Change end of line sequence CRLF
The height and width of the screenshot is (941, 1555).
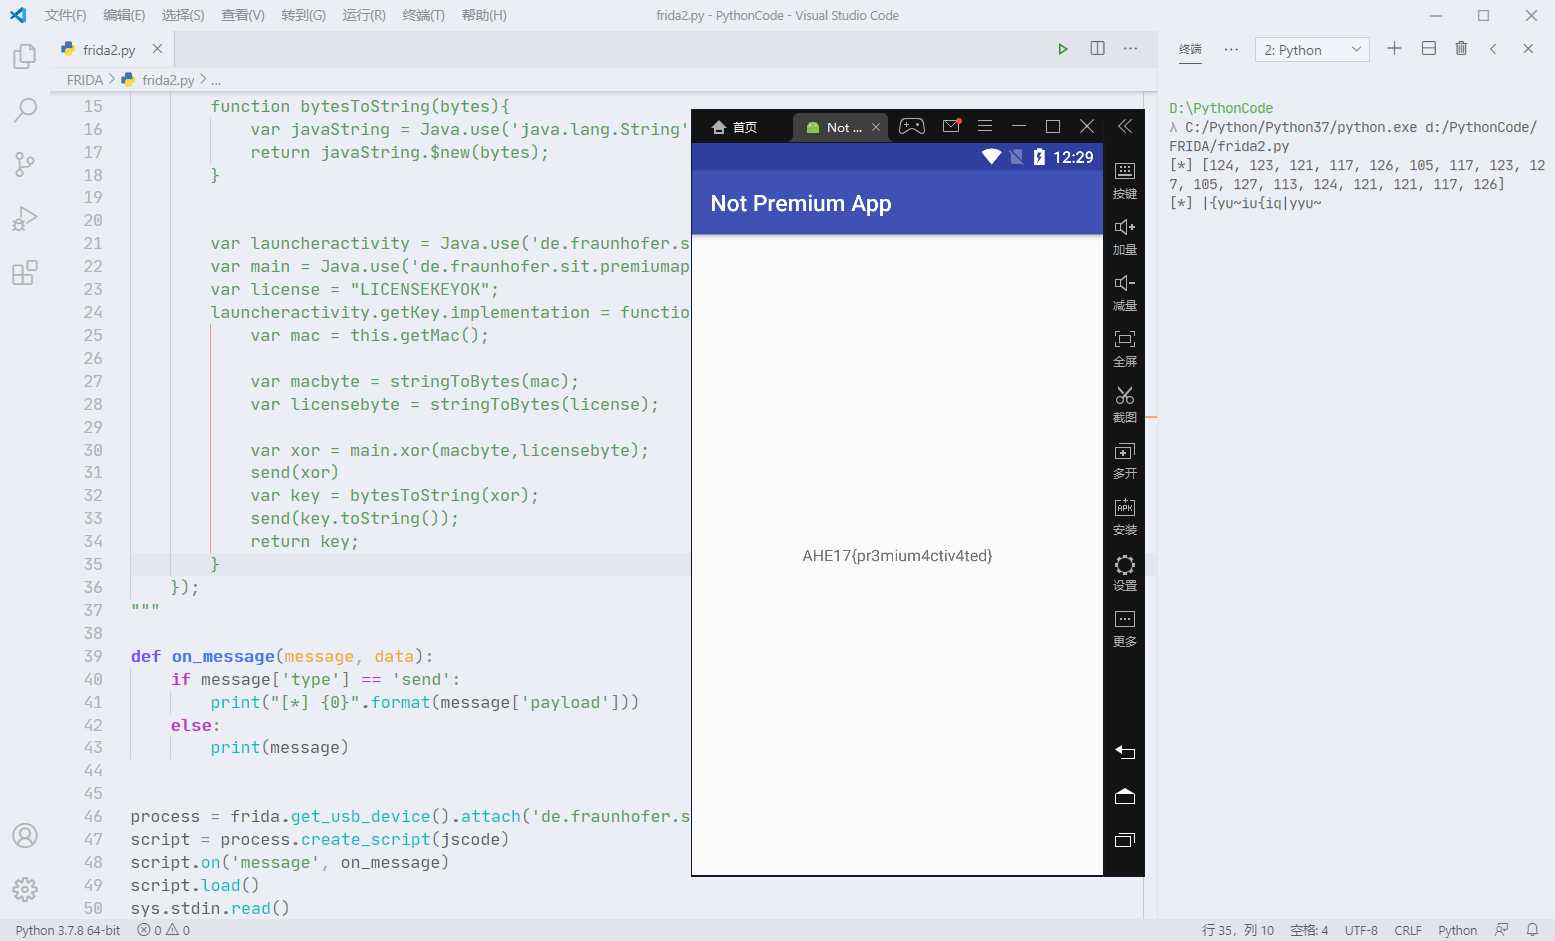tap(1408, 930)
